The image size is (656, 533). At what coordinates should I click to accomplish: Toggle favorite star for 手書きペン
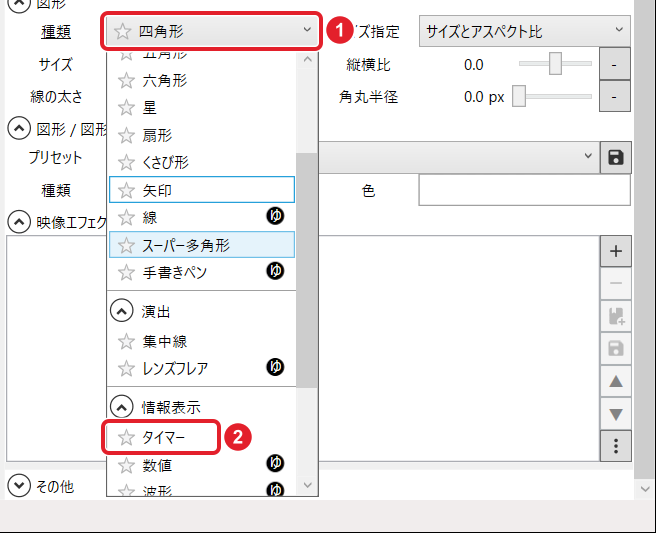point(126,273)
